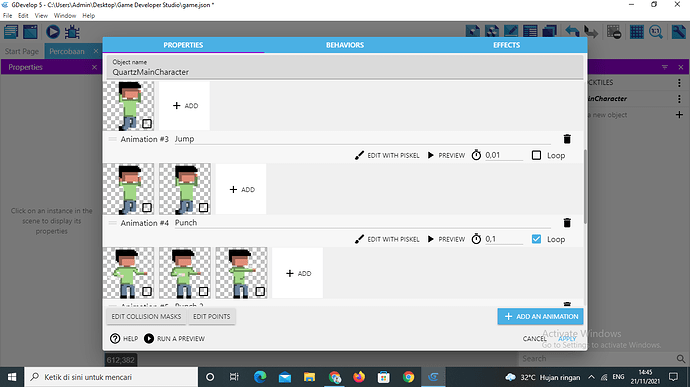
Task: Switch to the Behaviors tab
Action: (345, 45)
